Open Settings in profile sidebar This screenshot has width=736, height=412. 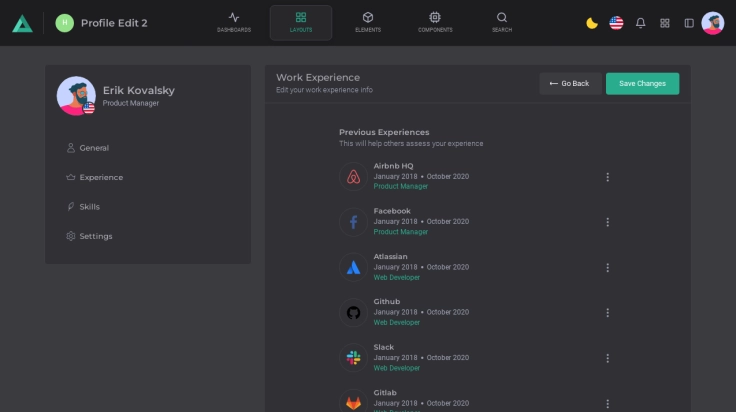pos(95,236)
